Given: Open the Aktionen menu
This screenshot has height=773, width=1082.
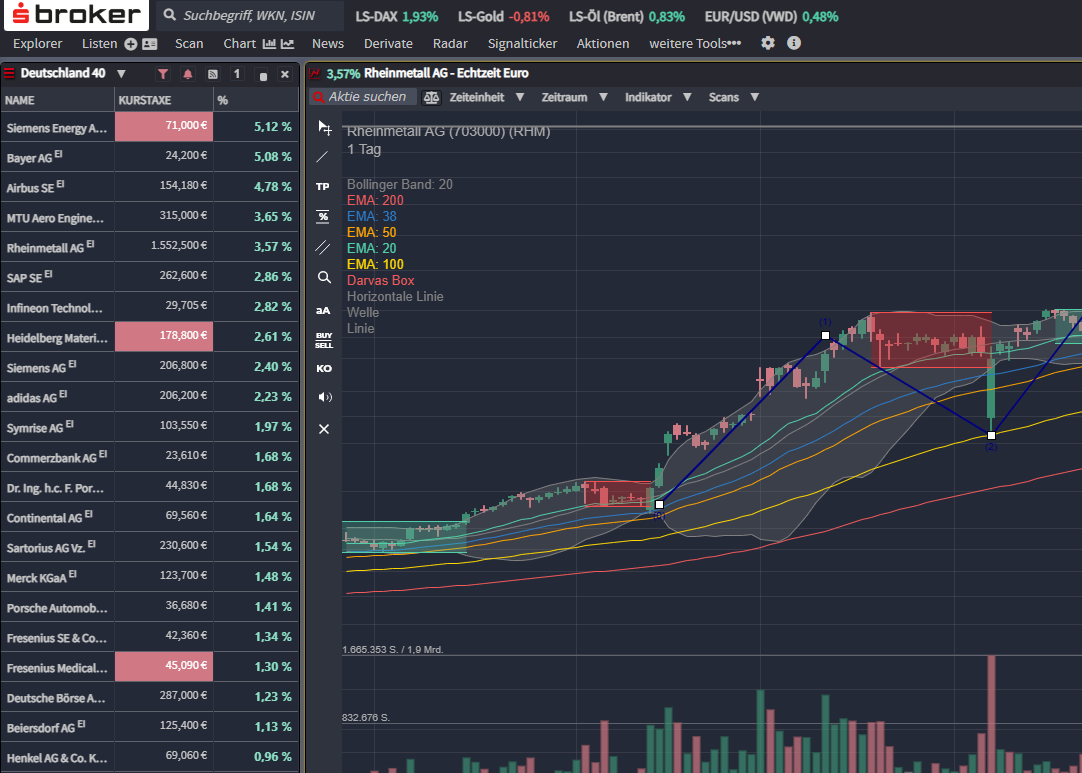Looking at the screenshot, I should pyautogui.click(x=602, y=43).
